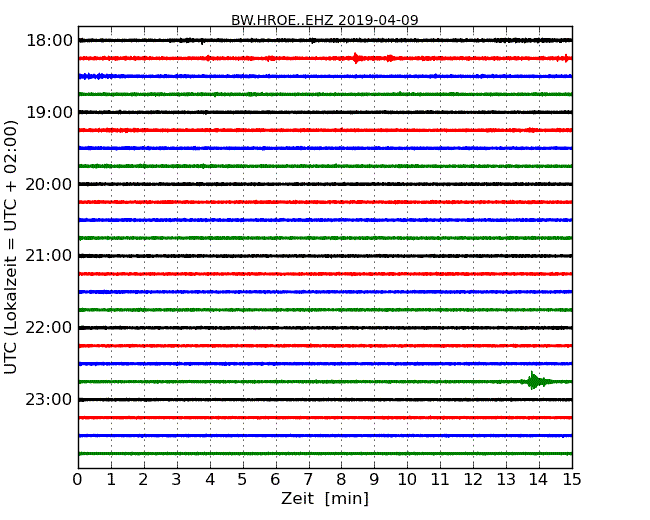
Task: Click x-axis tick label 5
Action: pyautogui.click(x=243, y=480)
